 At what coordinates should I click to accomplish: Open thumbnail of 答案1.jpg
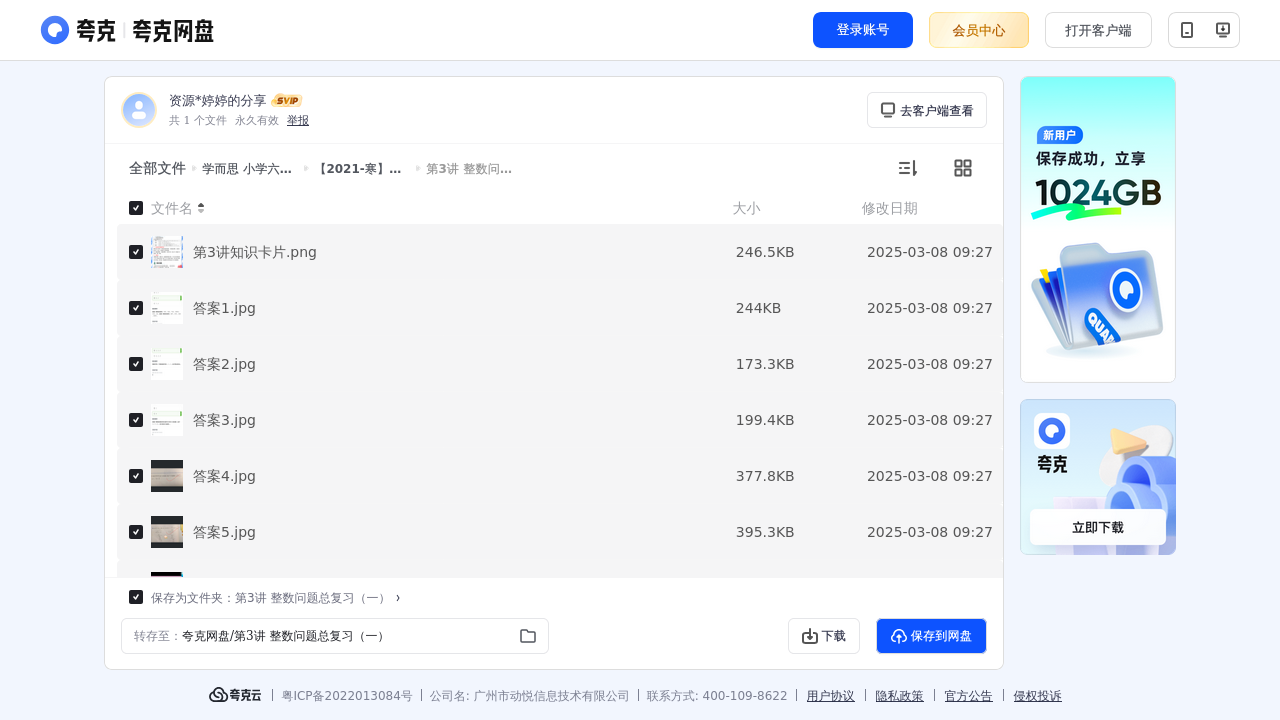[167, 308]
